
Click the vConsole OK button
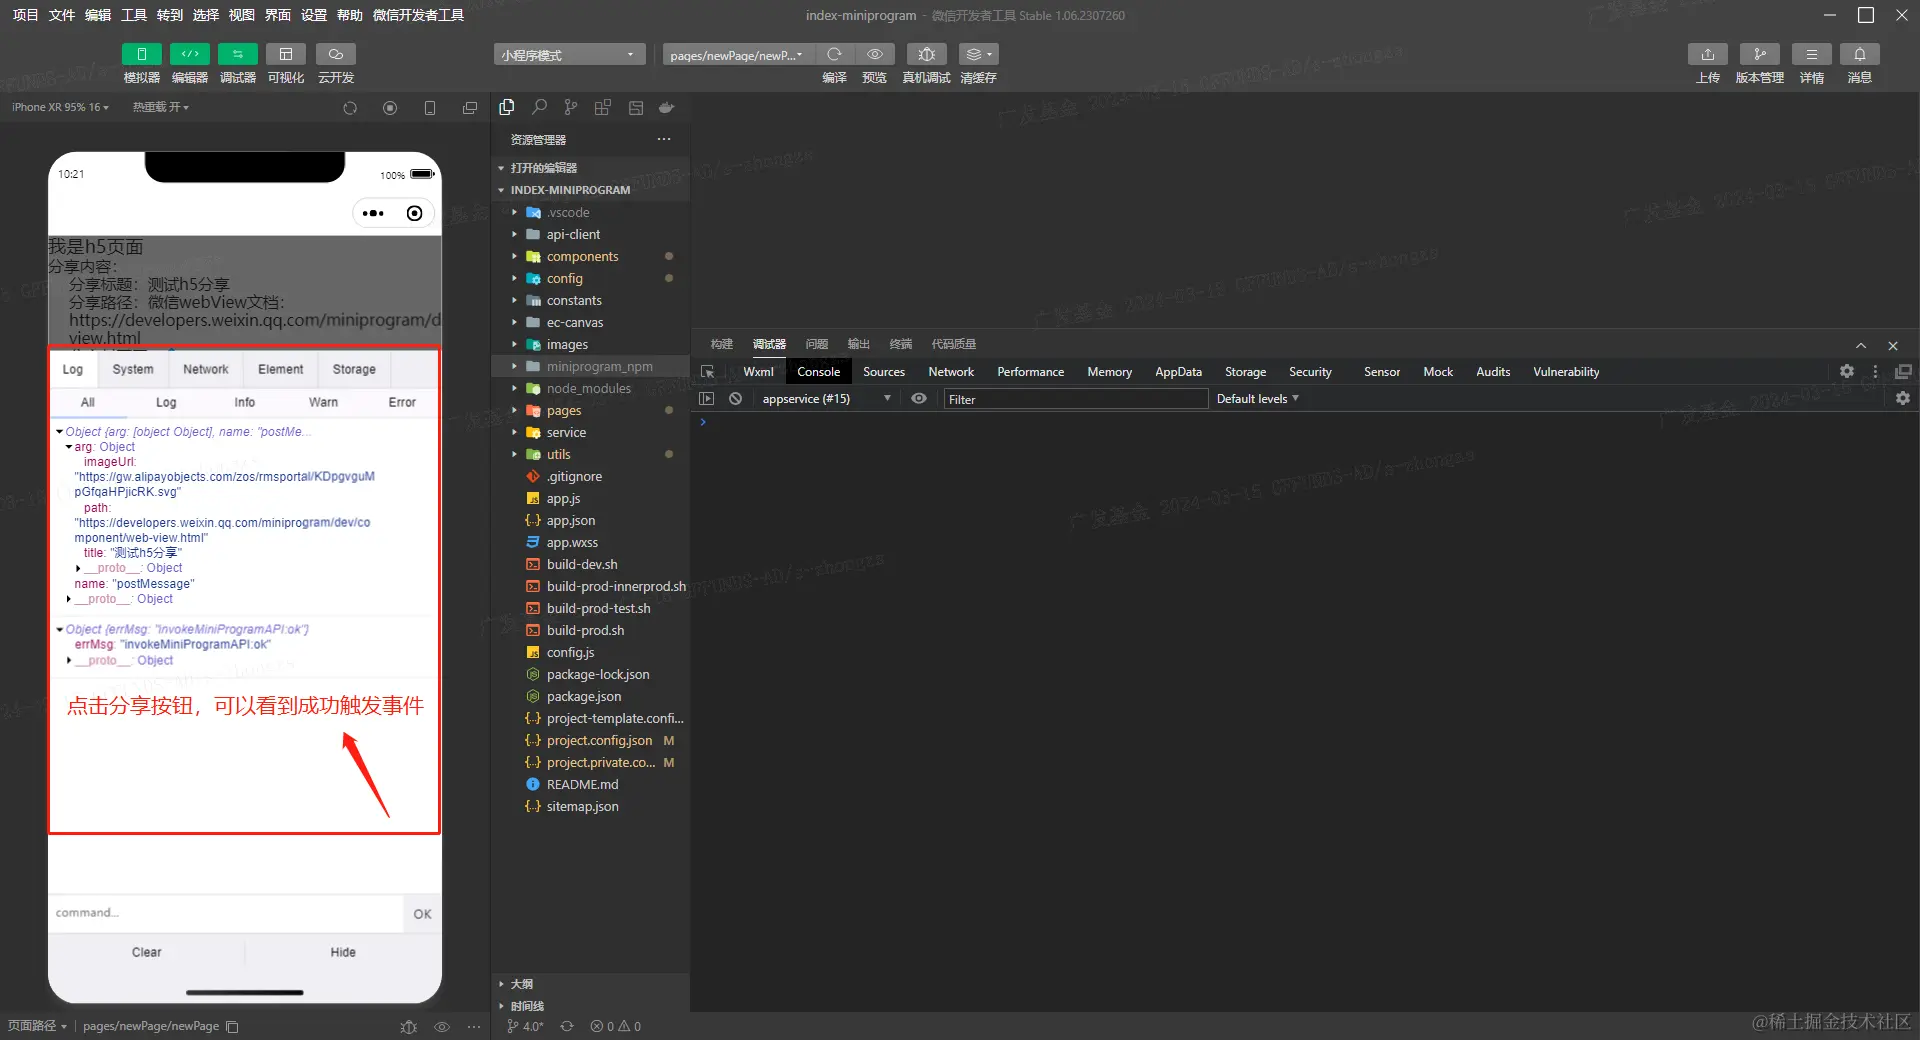[x=423, y=914]
